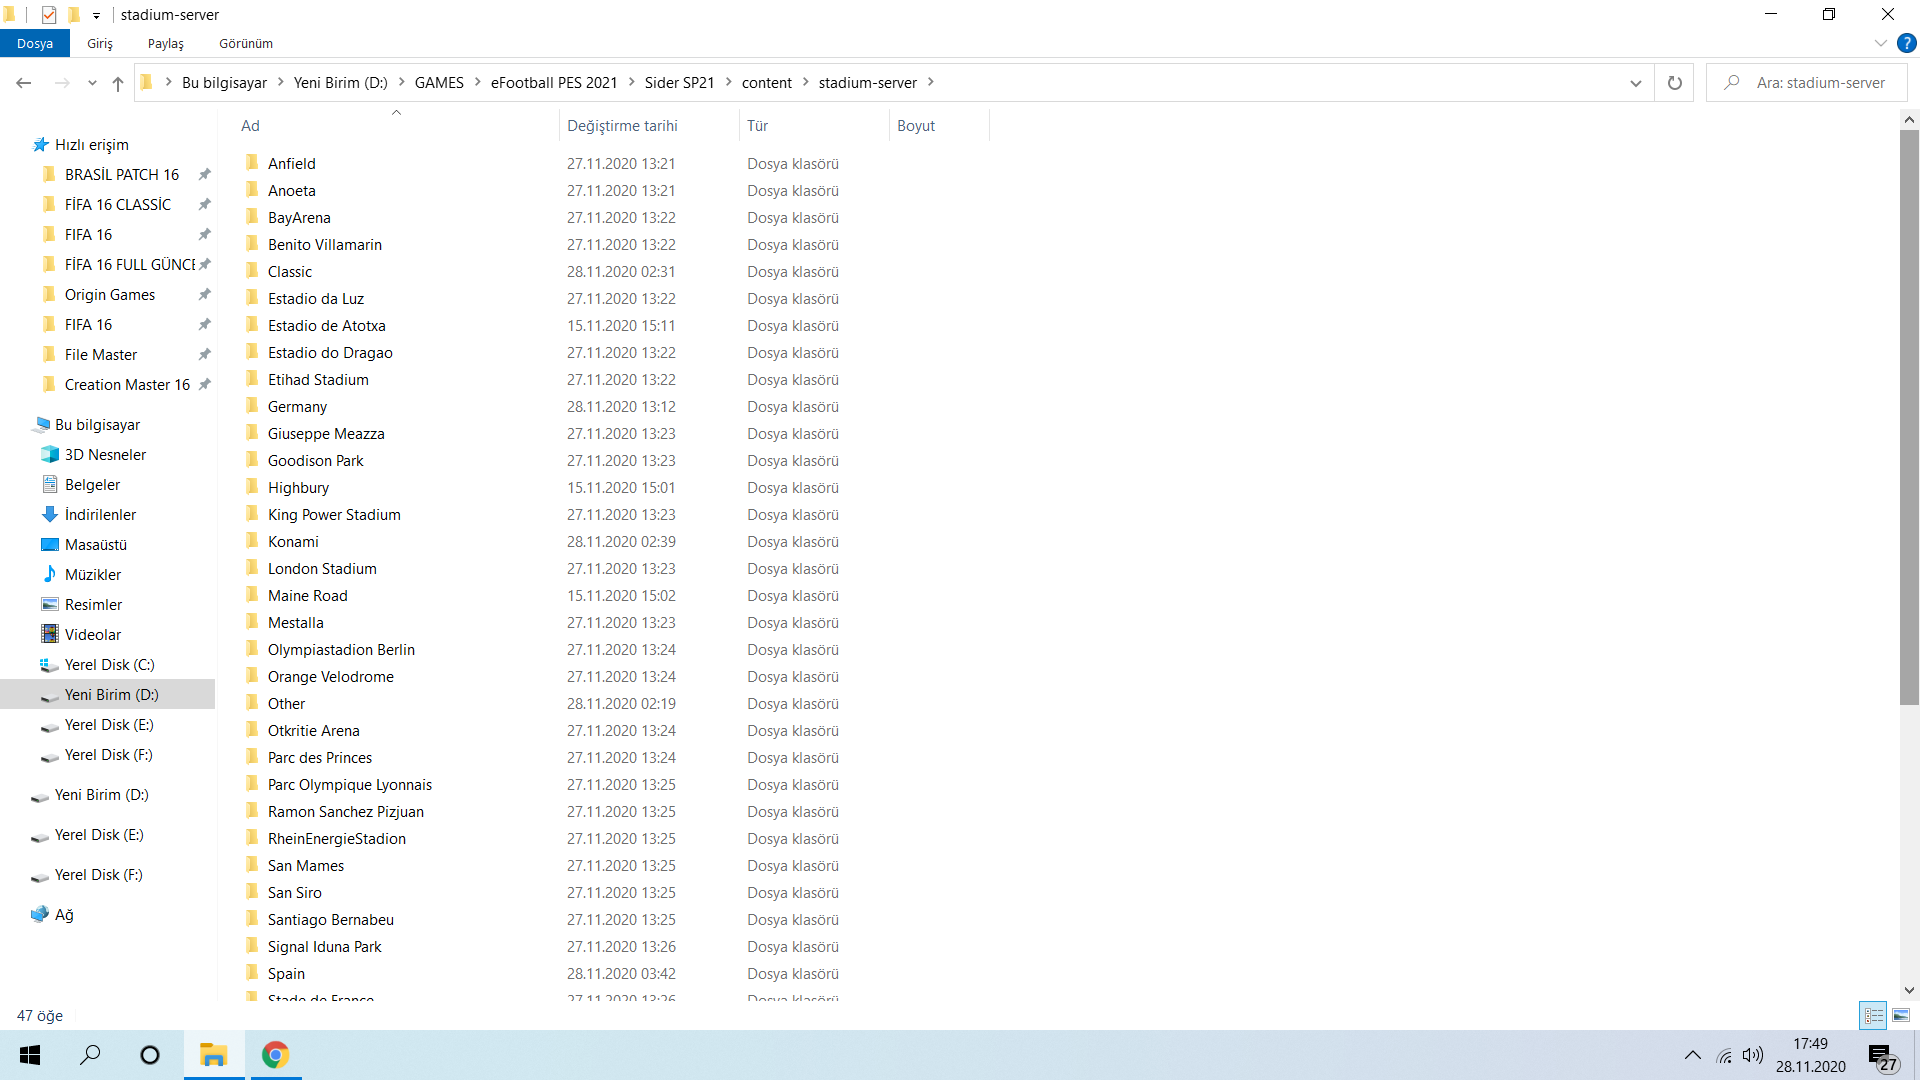The image size is (1920, 1080).
Task: Customize quick access toolbar dropdown
Action: point(96,15)
